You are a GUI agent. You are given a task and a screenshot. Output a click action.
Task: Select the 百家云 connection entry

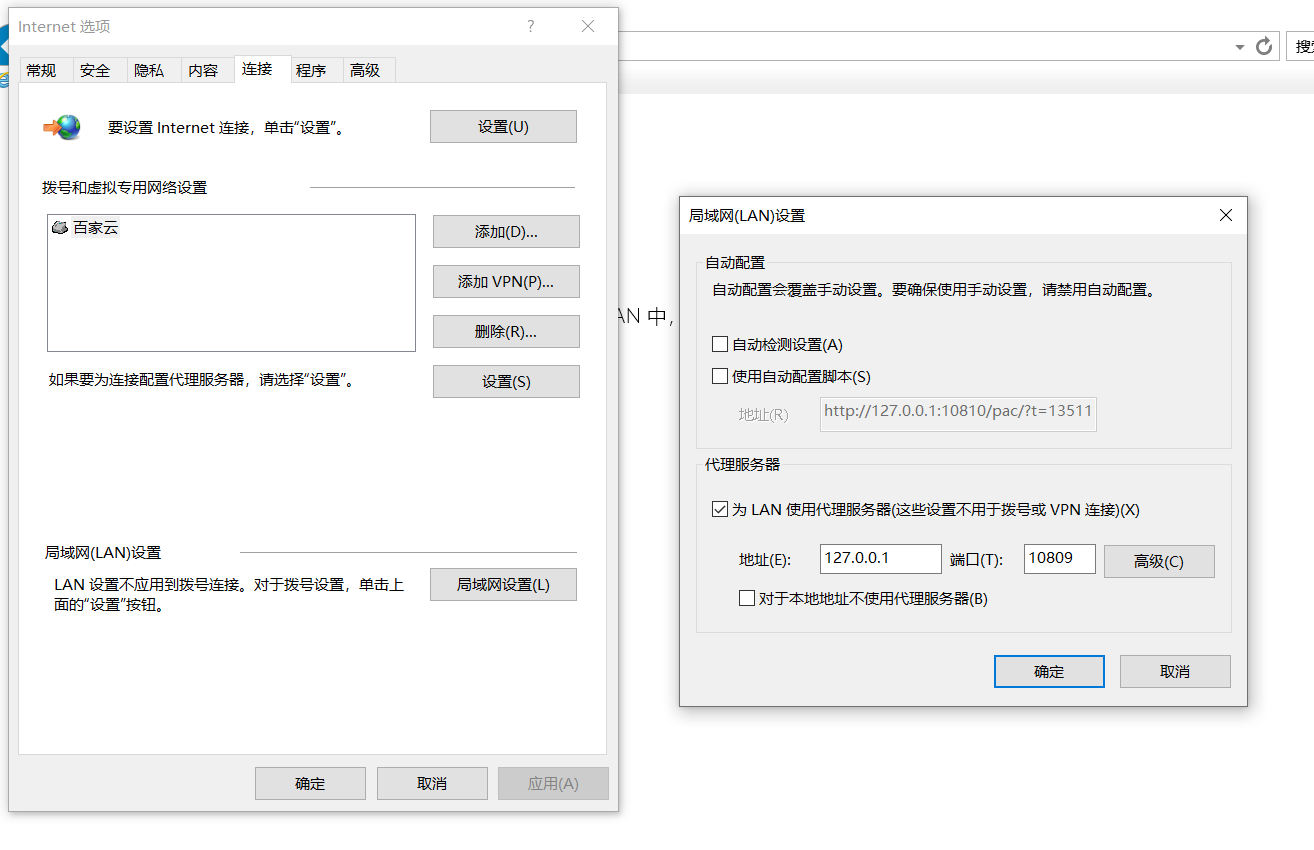click(x=85, y=228)
